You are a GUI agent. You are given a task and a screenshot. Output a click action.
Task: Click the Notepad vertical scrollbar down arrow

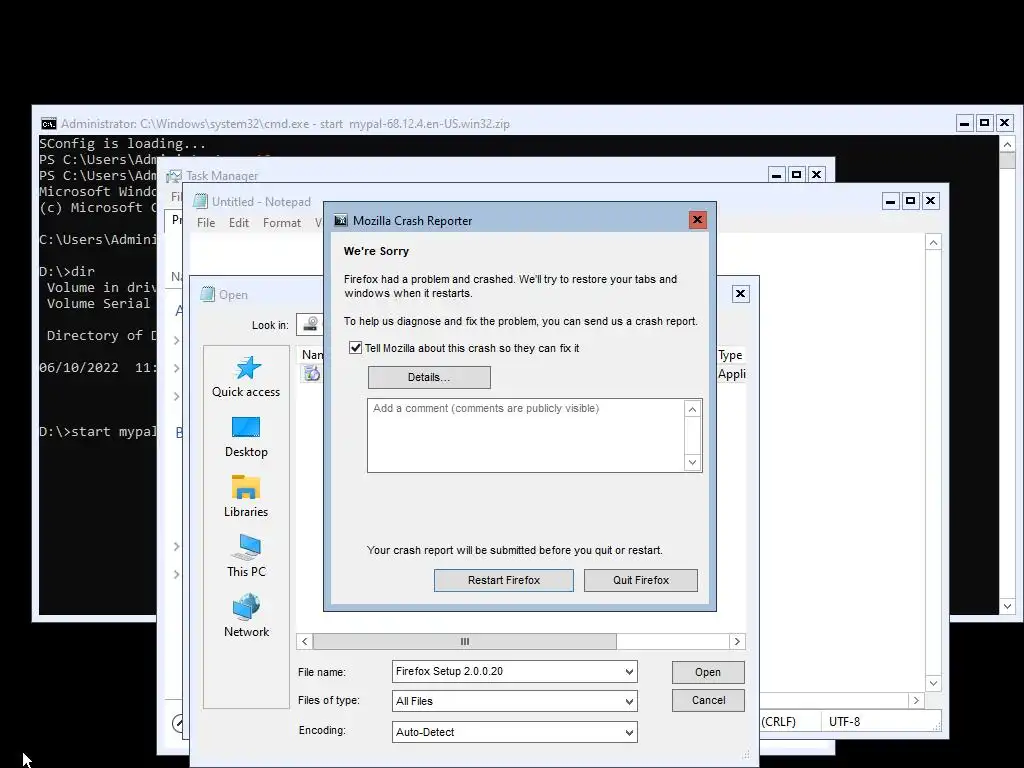click(x=933, y=683)
